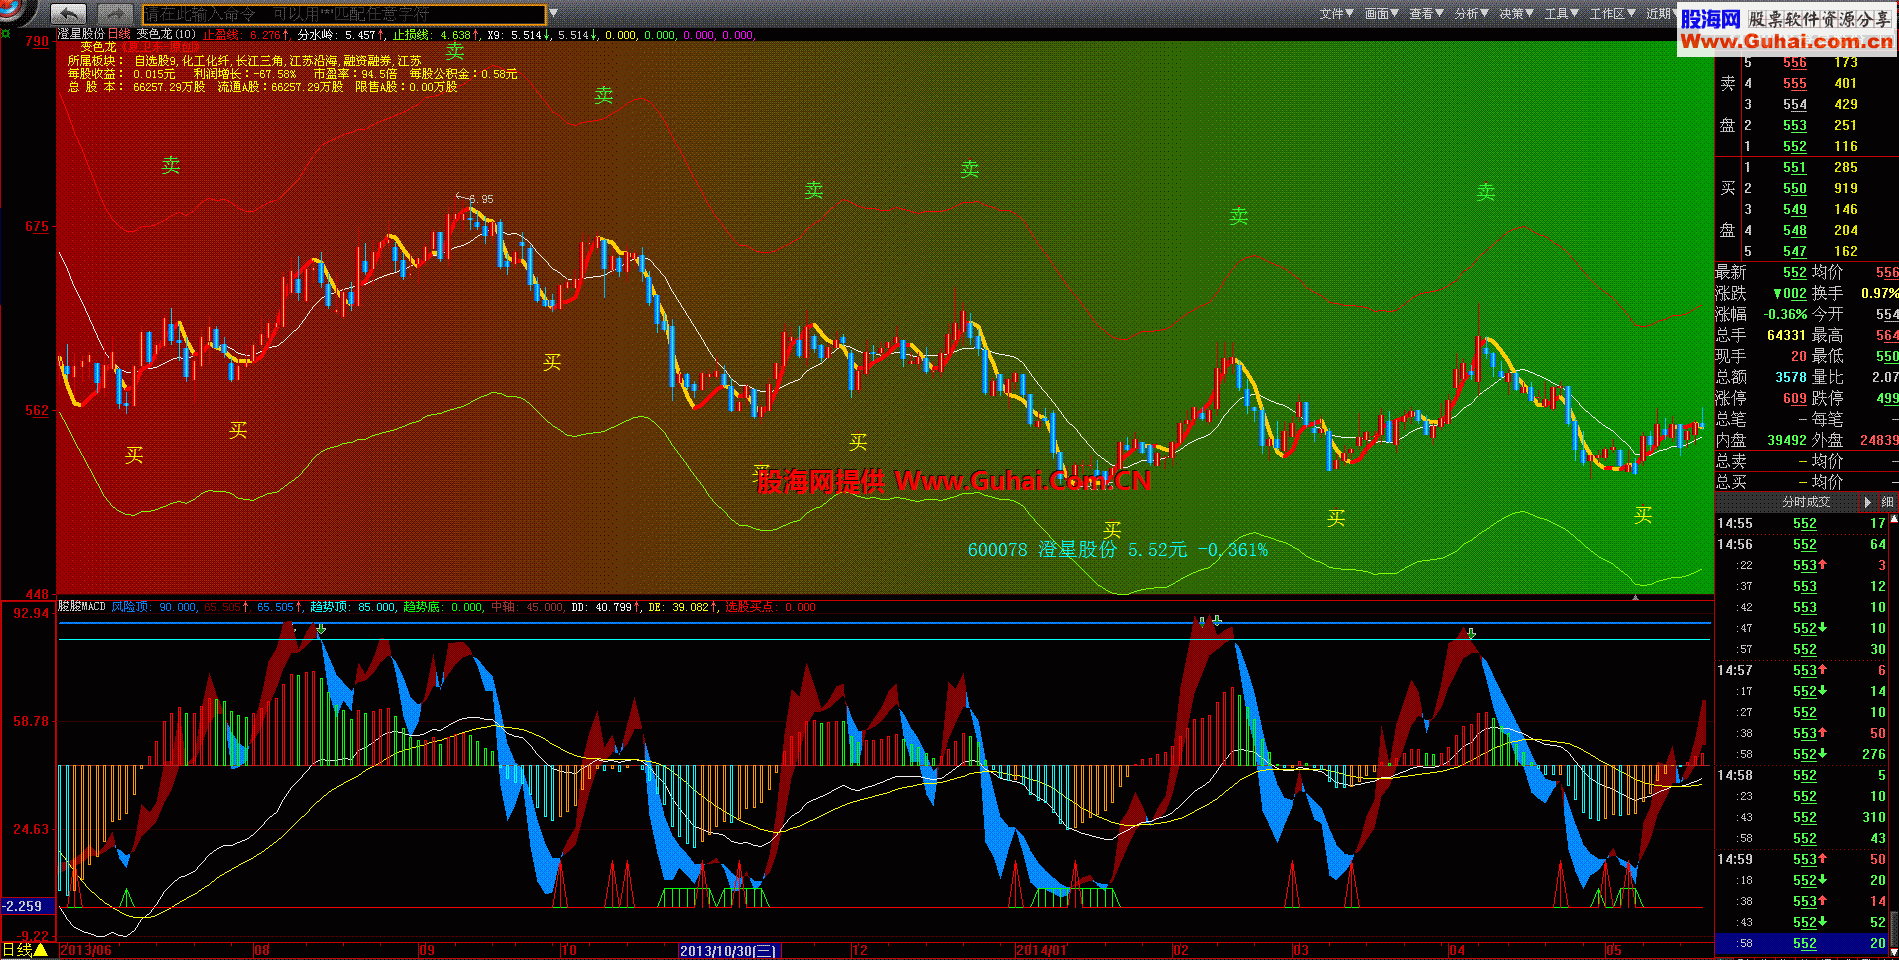This screenshot has width=1899, height=960.
Task: Select the highlighted :58 trade row
Action: pos(1805,943)
